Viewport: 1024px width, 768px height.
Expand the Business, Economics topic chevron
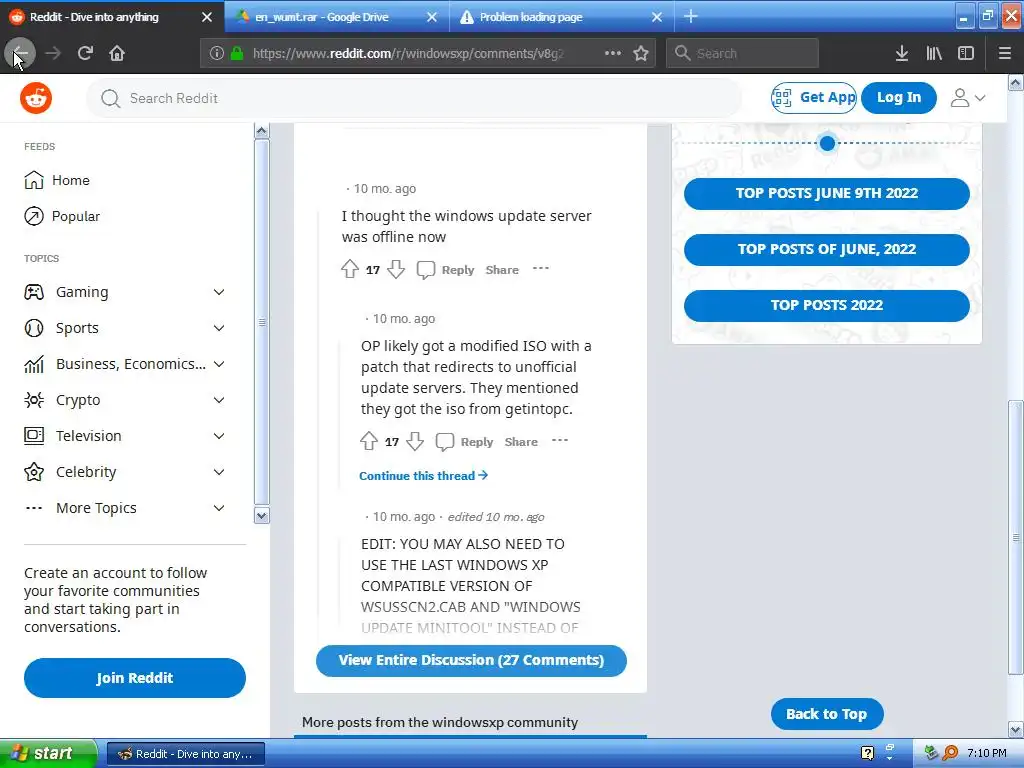(219, 364)
